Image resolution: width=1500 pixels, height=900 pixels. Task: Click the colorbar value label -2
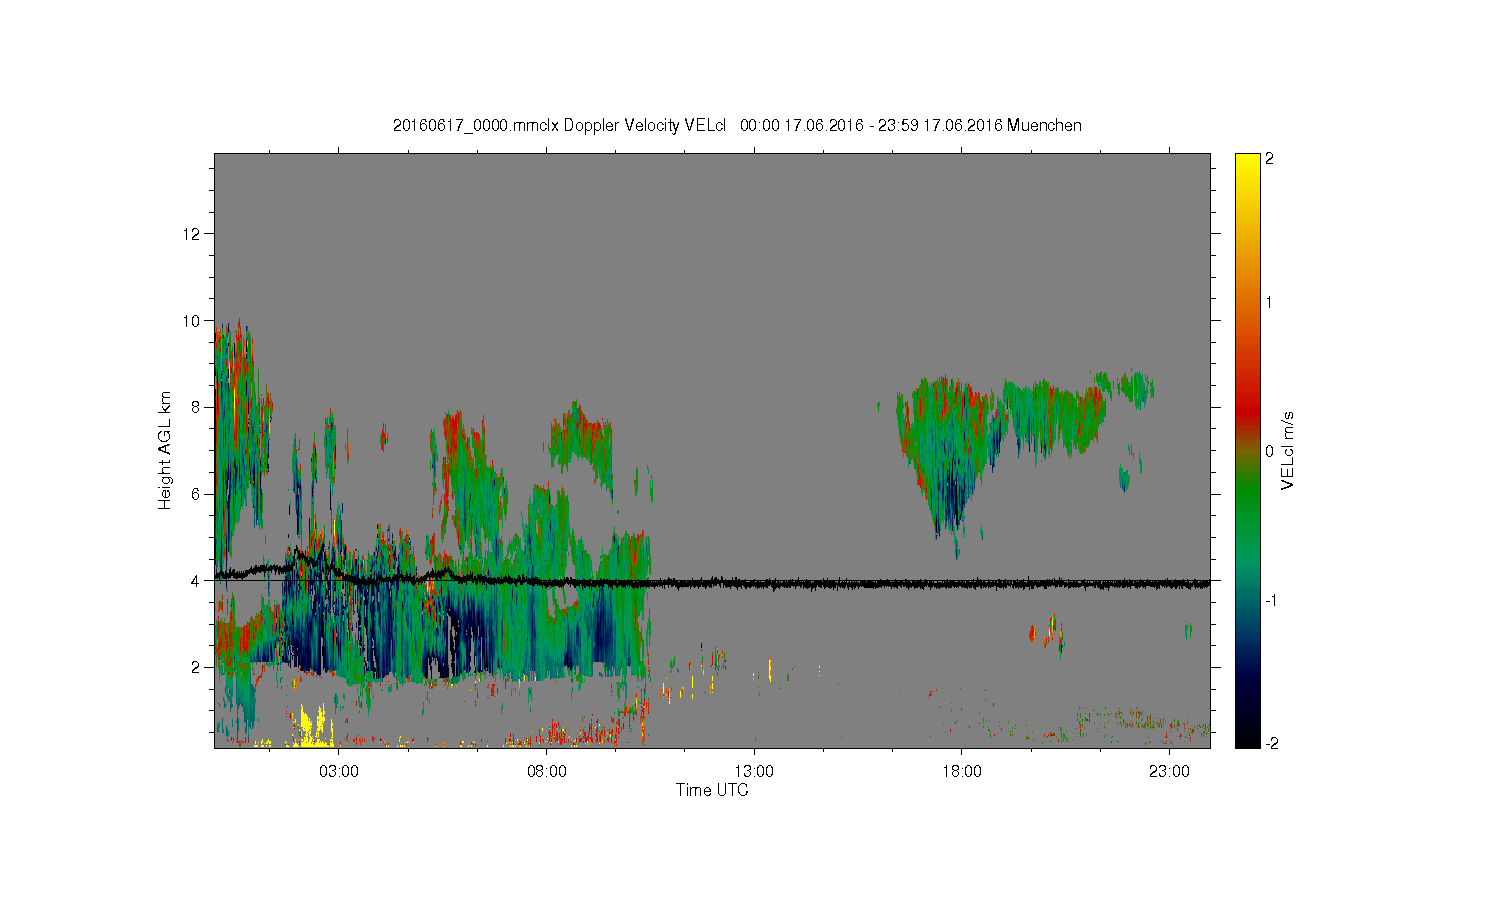coord(1273,744)
